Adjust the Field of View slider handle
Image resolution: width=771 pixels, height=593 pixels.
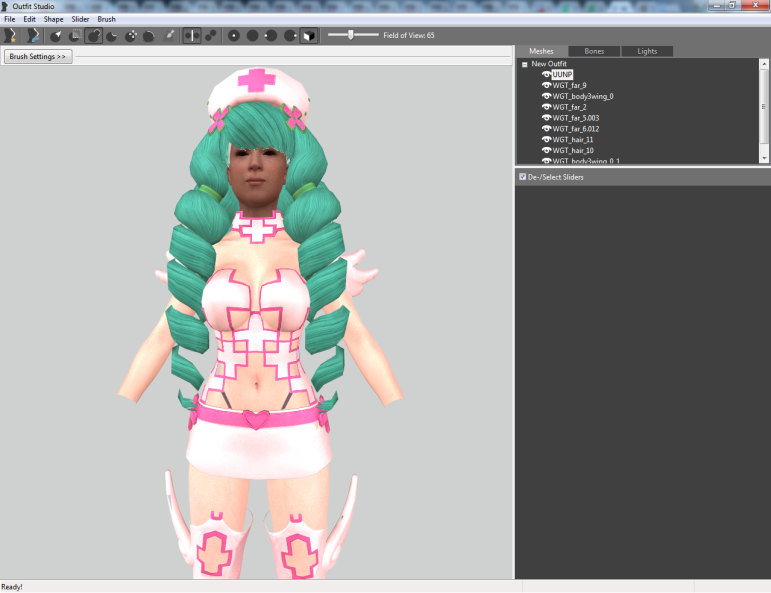(x=351, y=35)
